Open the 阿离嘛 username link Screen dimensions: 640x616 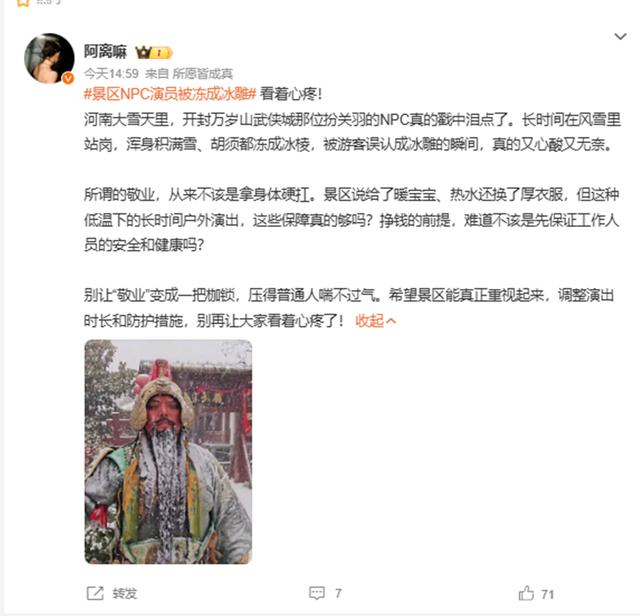105,52
